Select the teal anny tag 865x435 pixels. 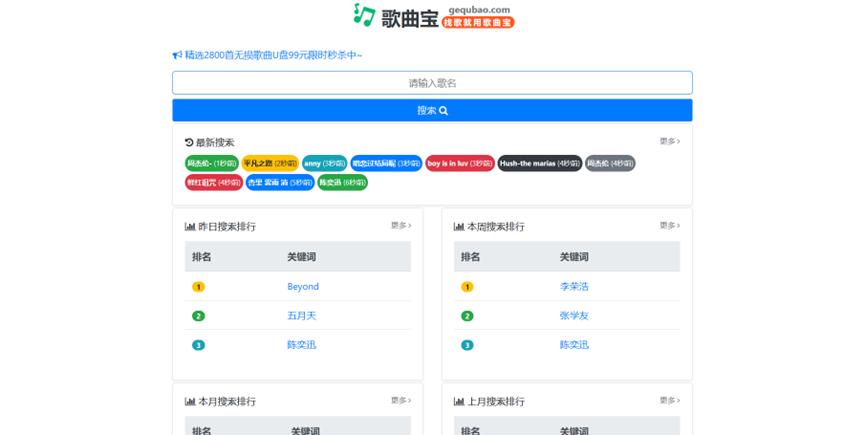click(x=324, y=163)
